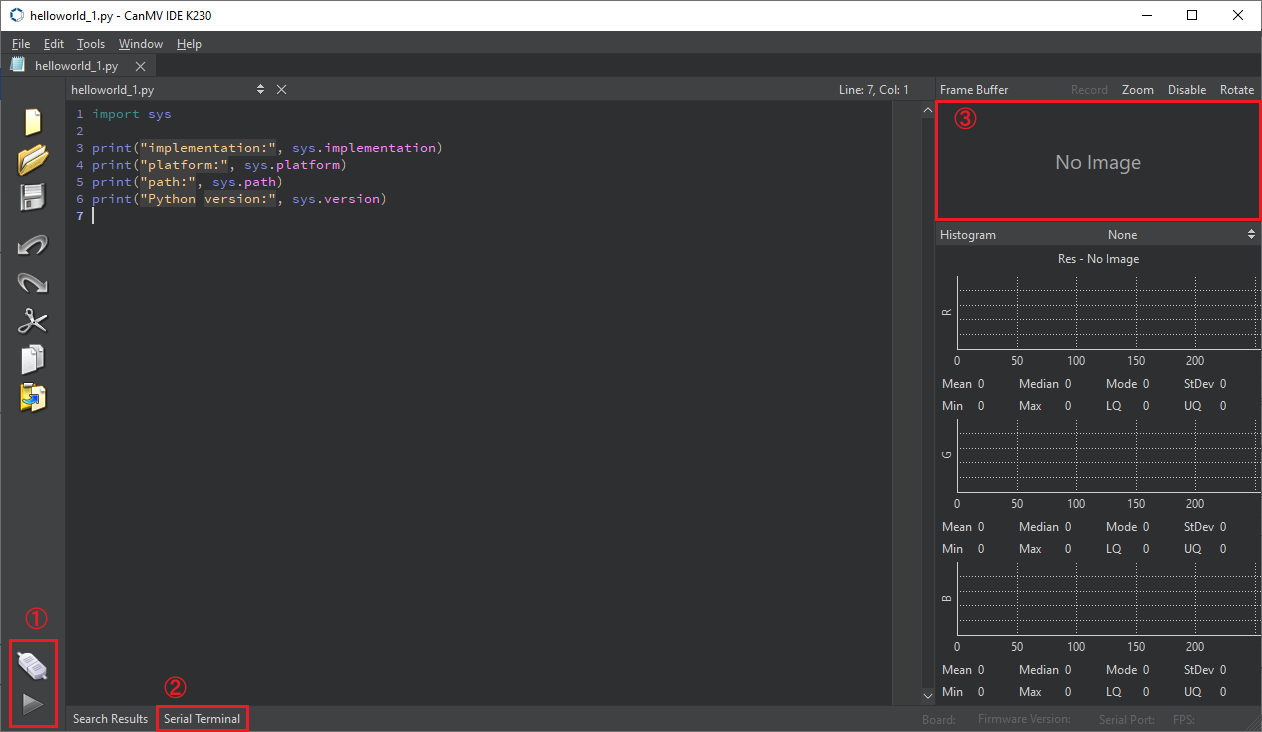Open the Tools menu
The image size is (1262, 732).
pos(91,44)
